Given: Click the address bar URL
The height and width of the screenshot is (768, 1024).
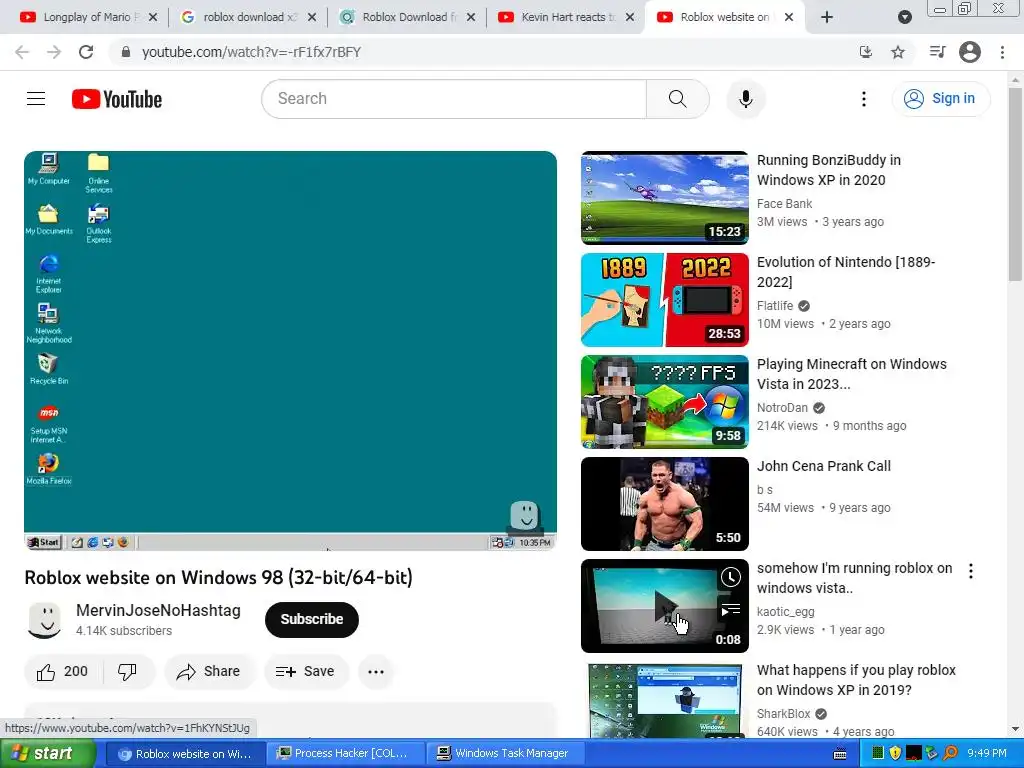Looking at the screenshot, I should (x=251, y=52).
